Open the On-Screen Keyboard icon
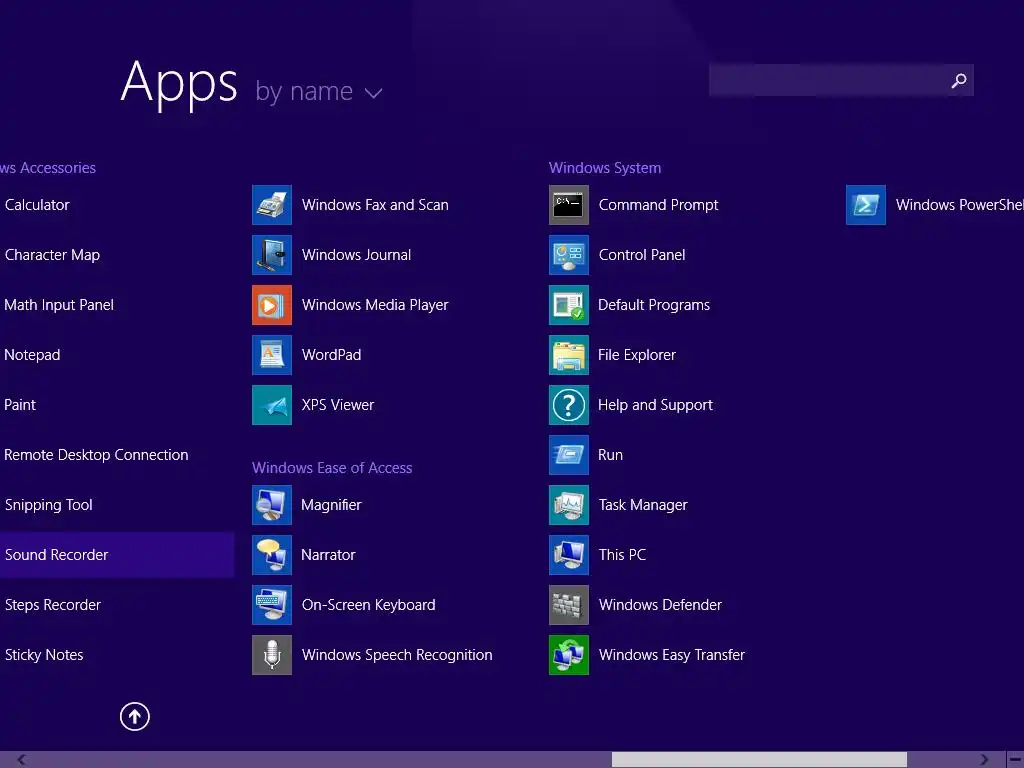This screenshot has width=1024, height=768. point(272,605)
